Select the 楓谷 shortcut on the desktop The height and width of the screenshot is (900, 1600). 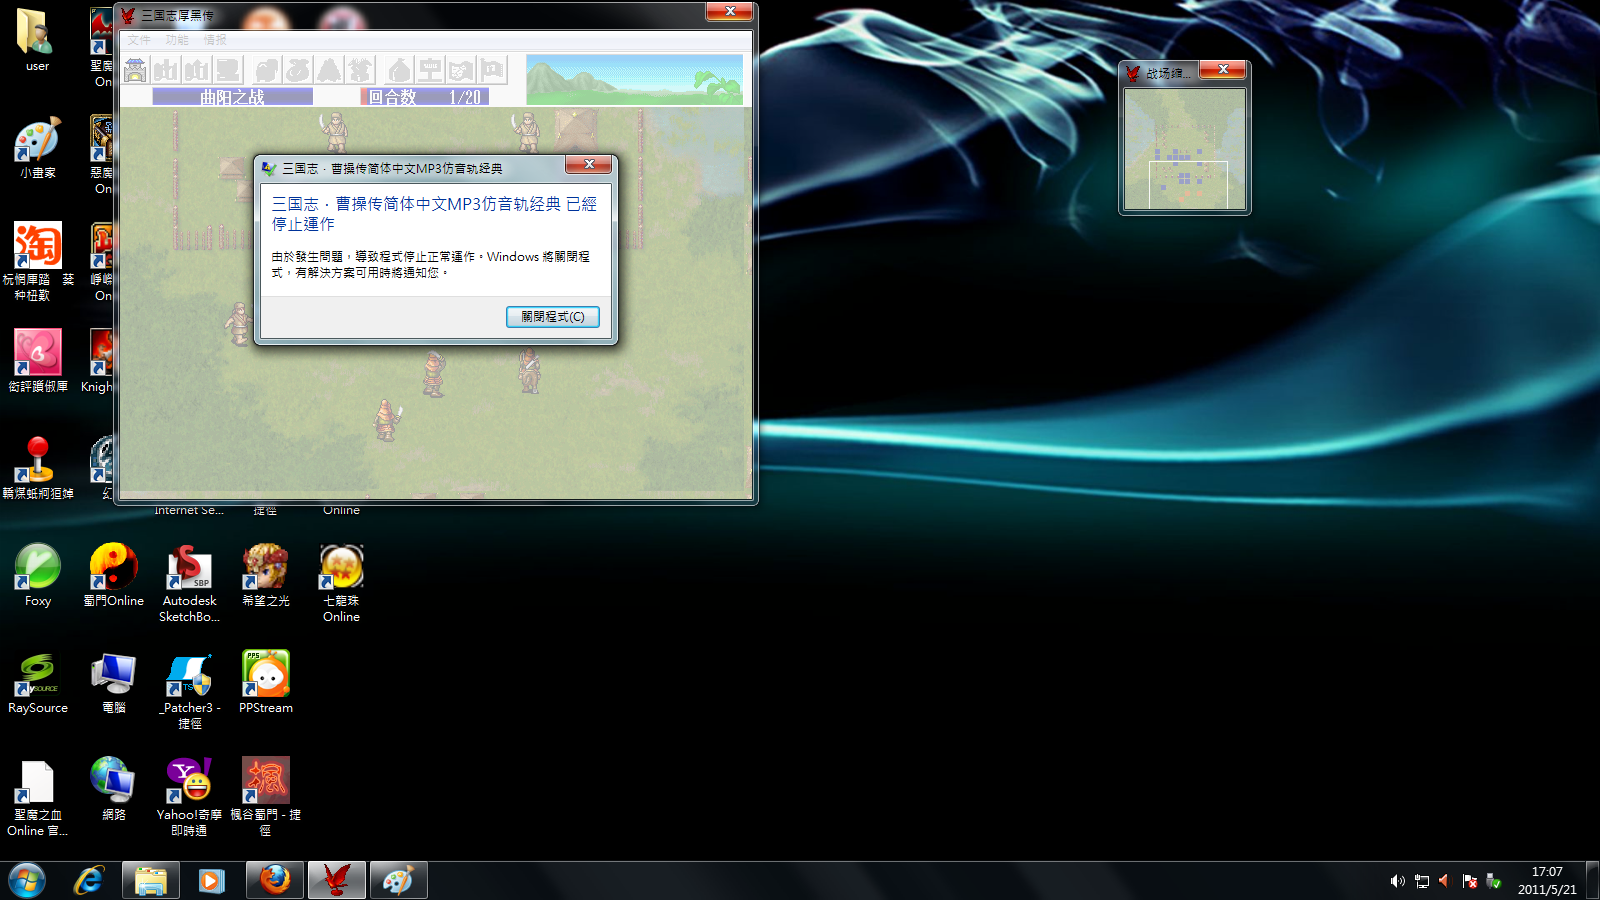point(265,797)
